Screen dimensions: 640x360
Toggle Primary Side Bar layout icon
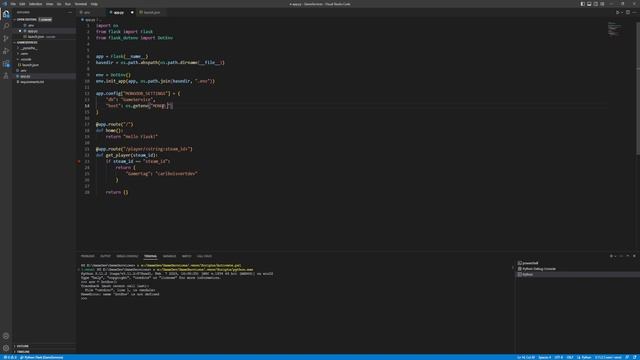coord(582,4)
